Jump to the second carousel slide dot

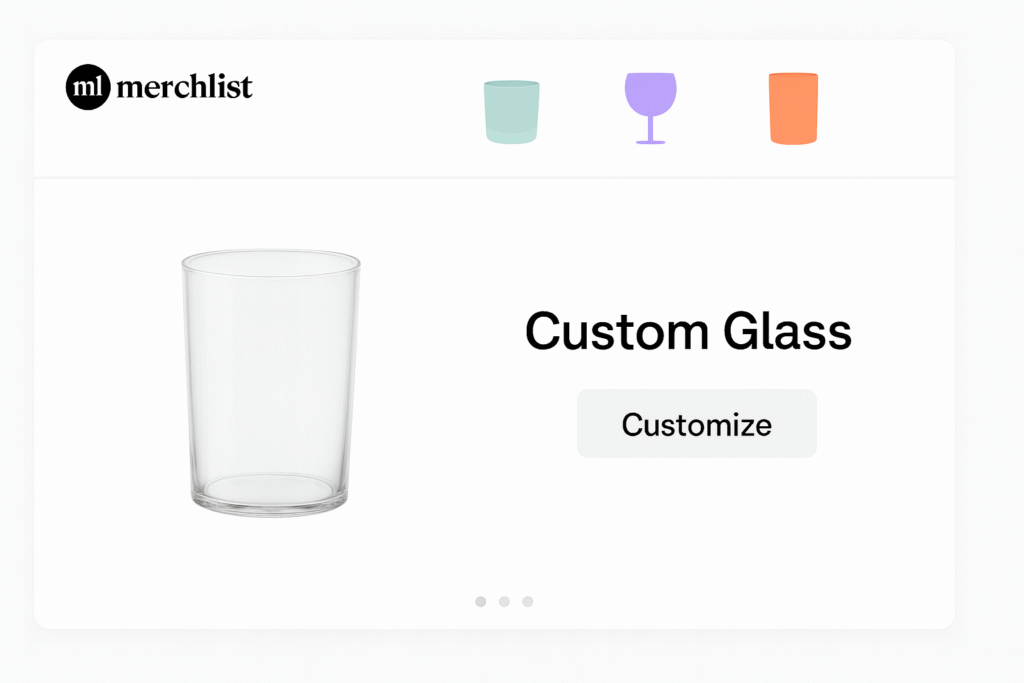[x=504, y=601]
